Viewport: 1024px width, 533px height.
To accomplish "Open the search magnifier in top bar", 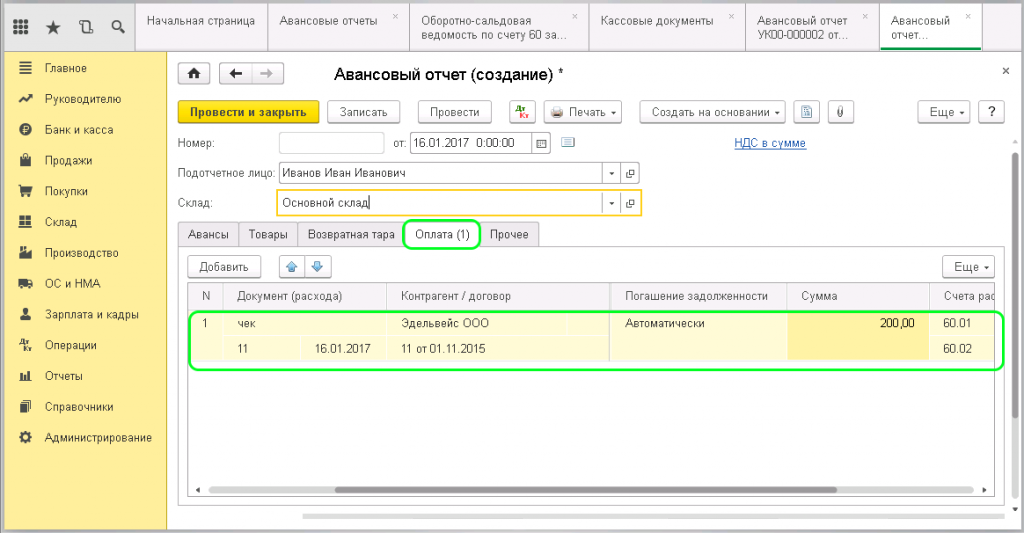I will point(118,27).
